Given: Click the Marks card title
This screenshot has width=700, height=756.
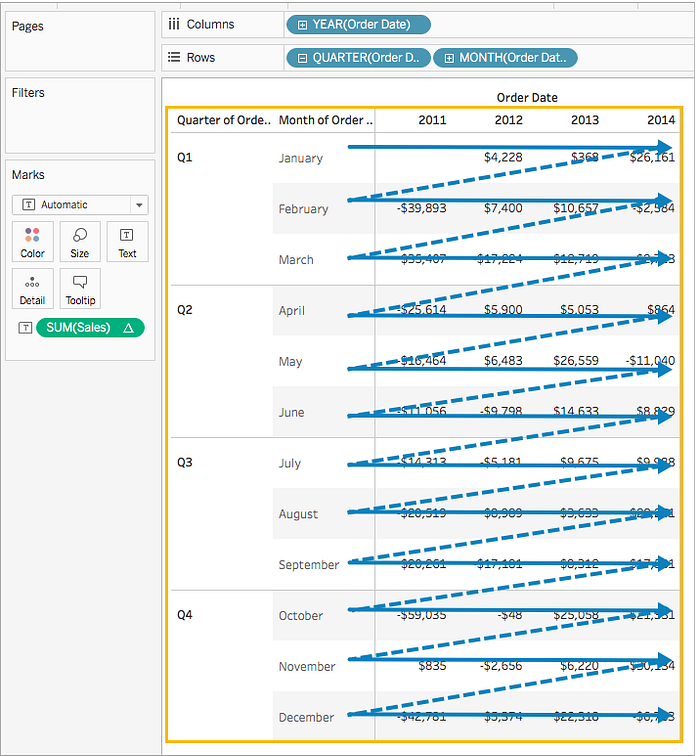Looking at the screenshot, I should coord(28,175).
